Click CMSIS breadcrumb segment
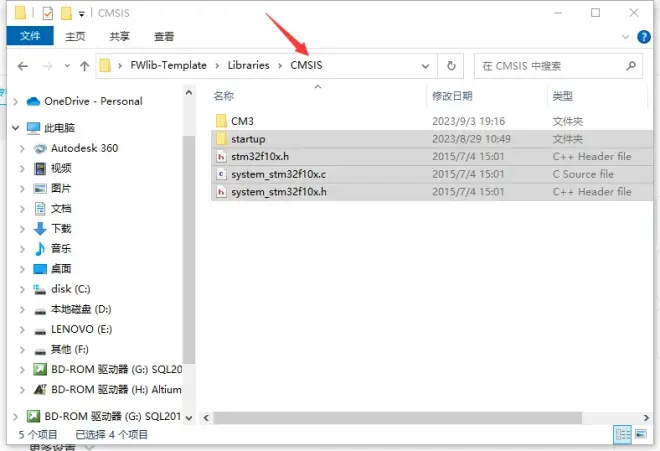 306,65
